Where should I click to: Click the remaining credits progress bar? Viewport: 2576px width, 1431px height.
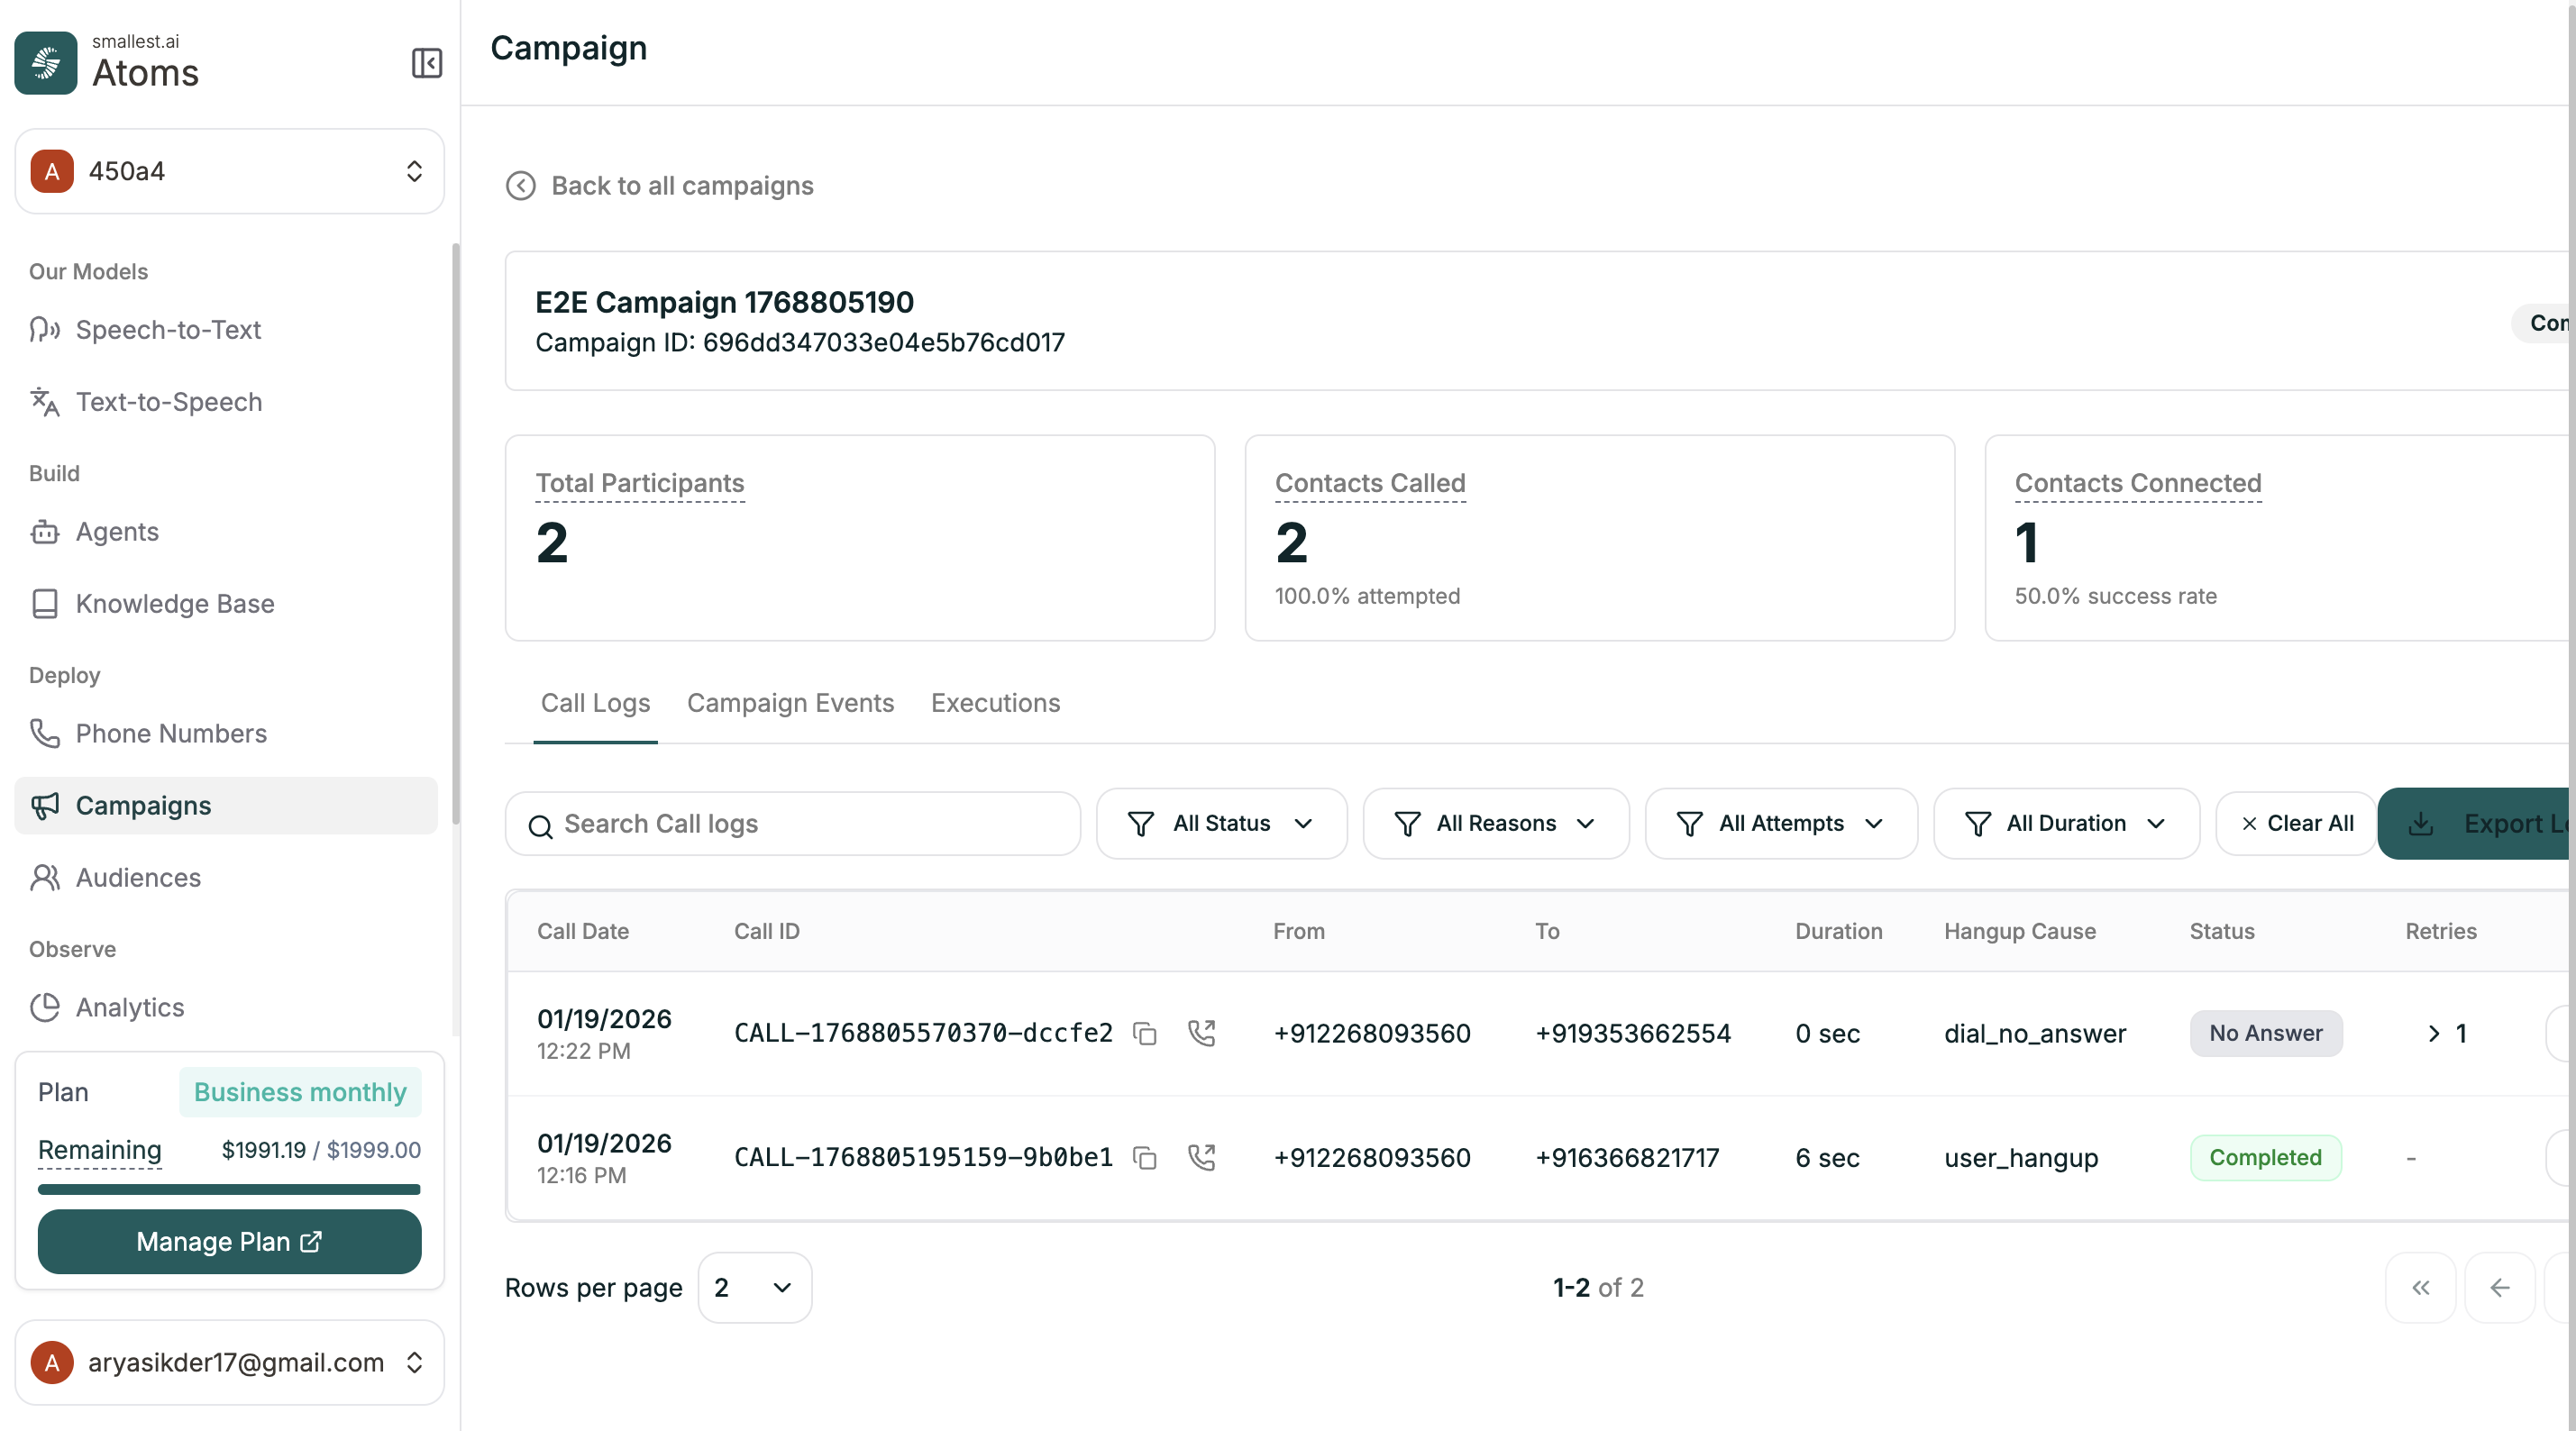pyautogui.click(x=229, y=1190)
